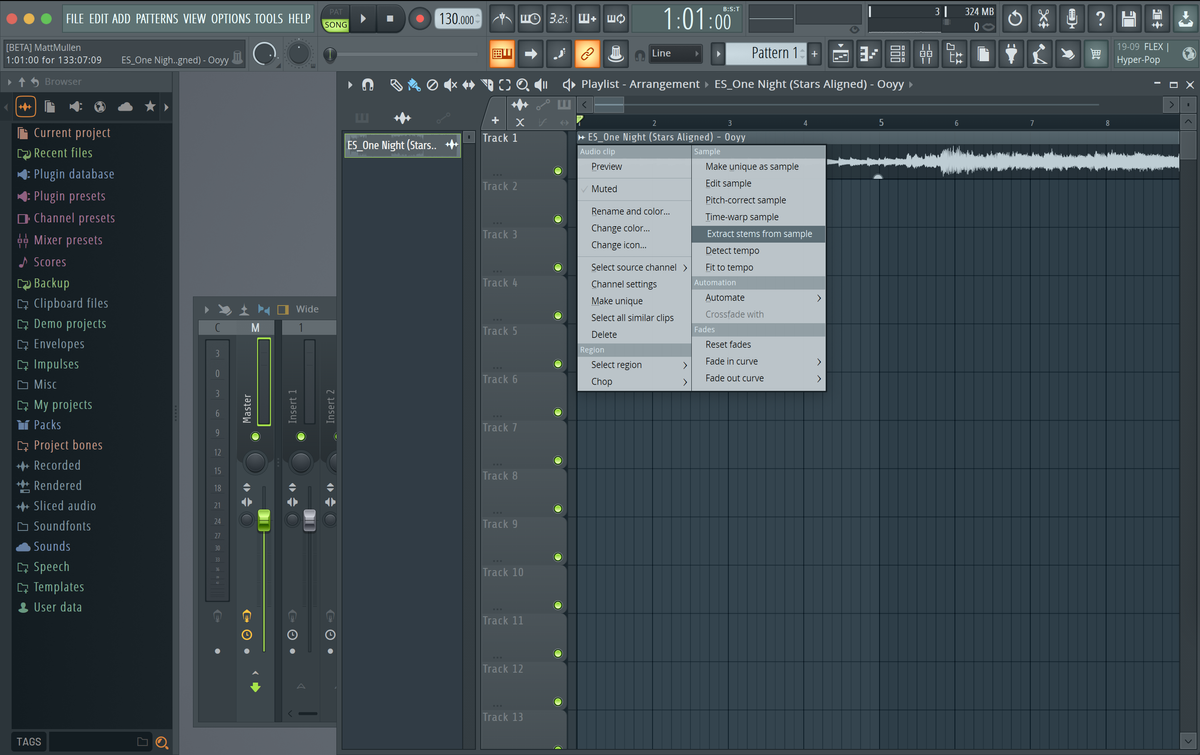This screenshot has width=1200, height=755.
Task: Click the metronome icon in the transport bar
Action: 502,16
